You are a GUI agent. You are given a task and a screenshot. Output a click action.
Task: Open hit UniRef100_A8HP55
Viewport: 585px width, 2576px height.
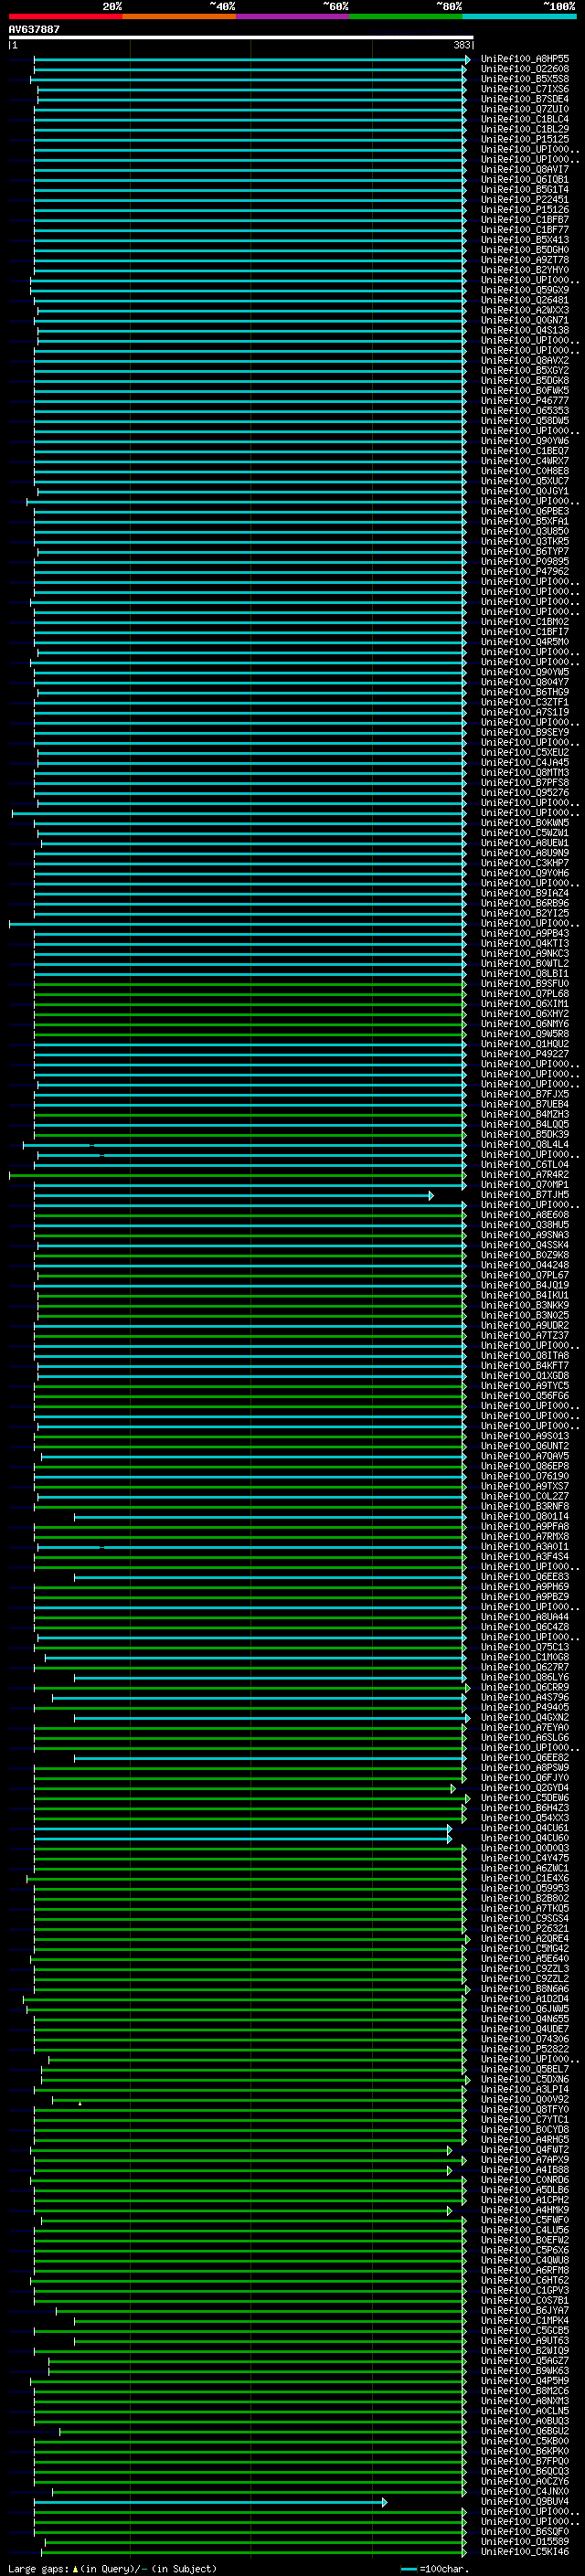coord(524,59)
